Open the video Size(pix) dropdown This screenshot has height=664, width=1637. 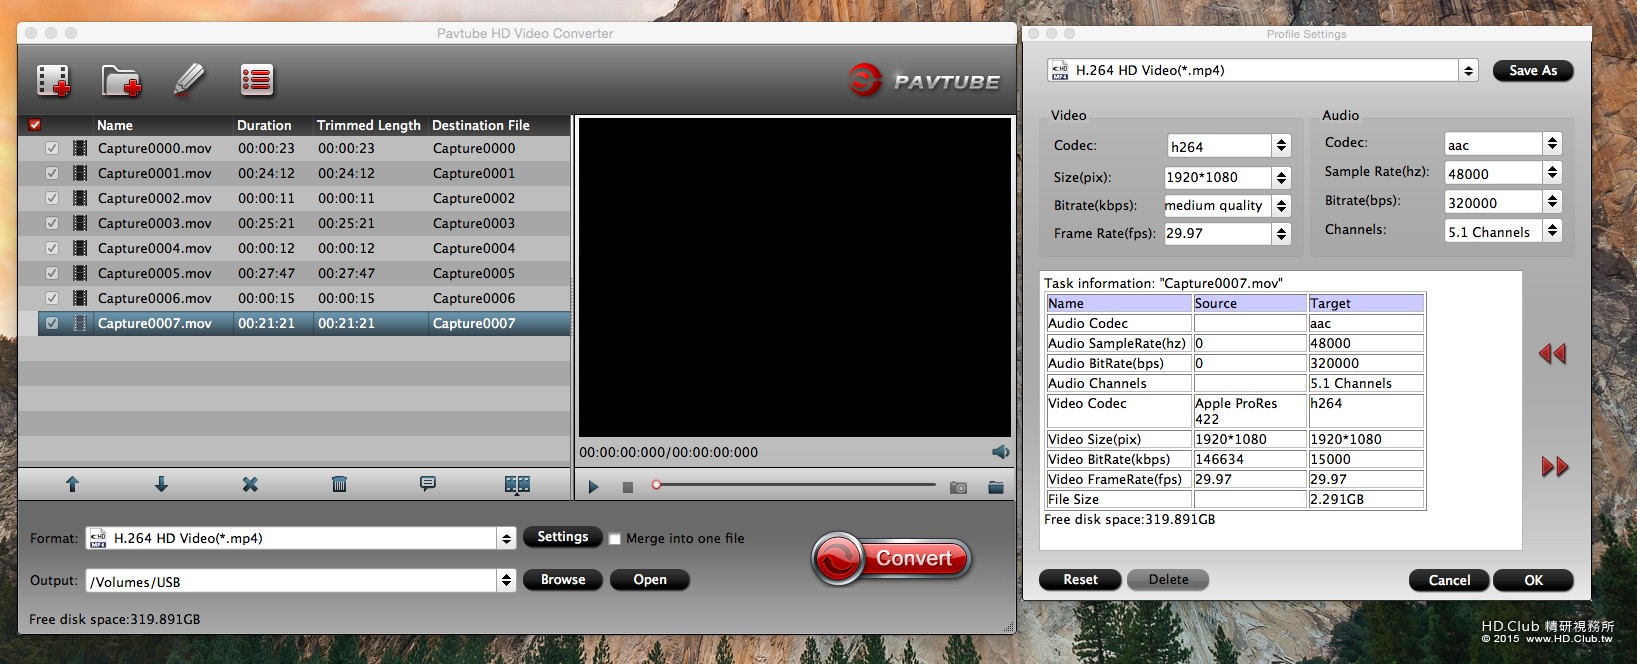pyautogui.click(x=1281, y=177)
